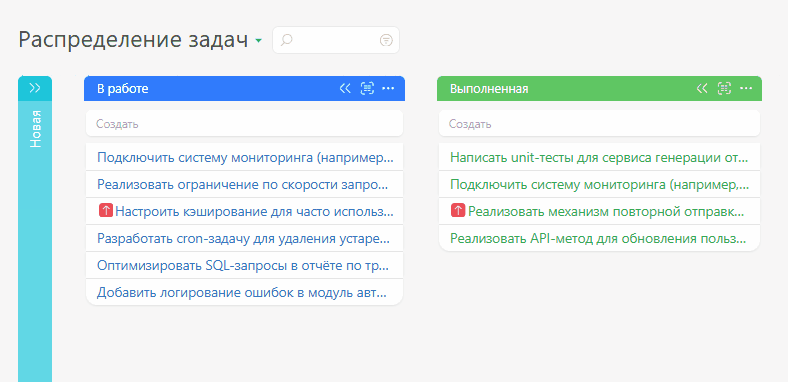Screen dimensions: 788x382
Task: Click red priority arrow on Настроить кэширование task
Action: pos(106,211)
